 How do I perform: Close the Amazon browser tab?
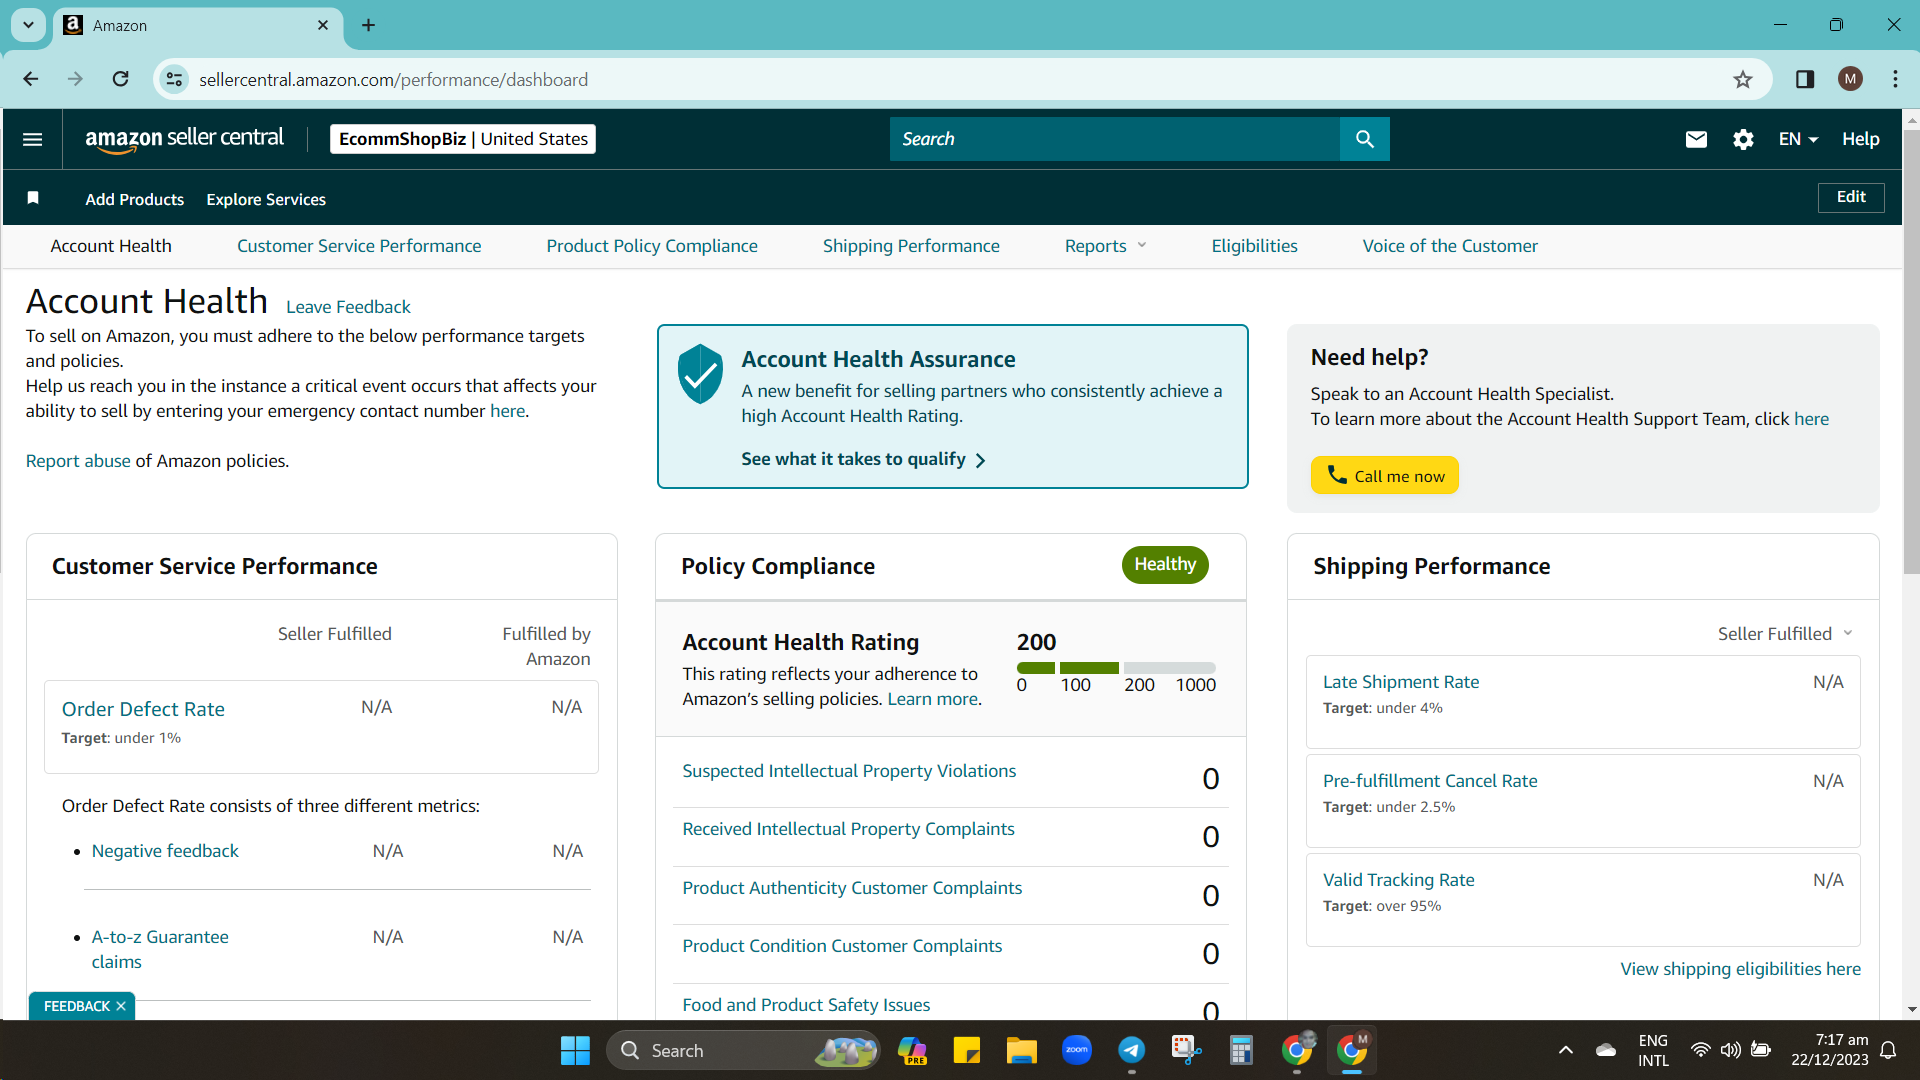(x=323, y=25)
